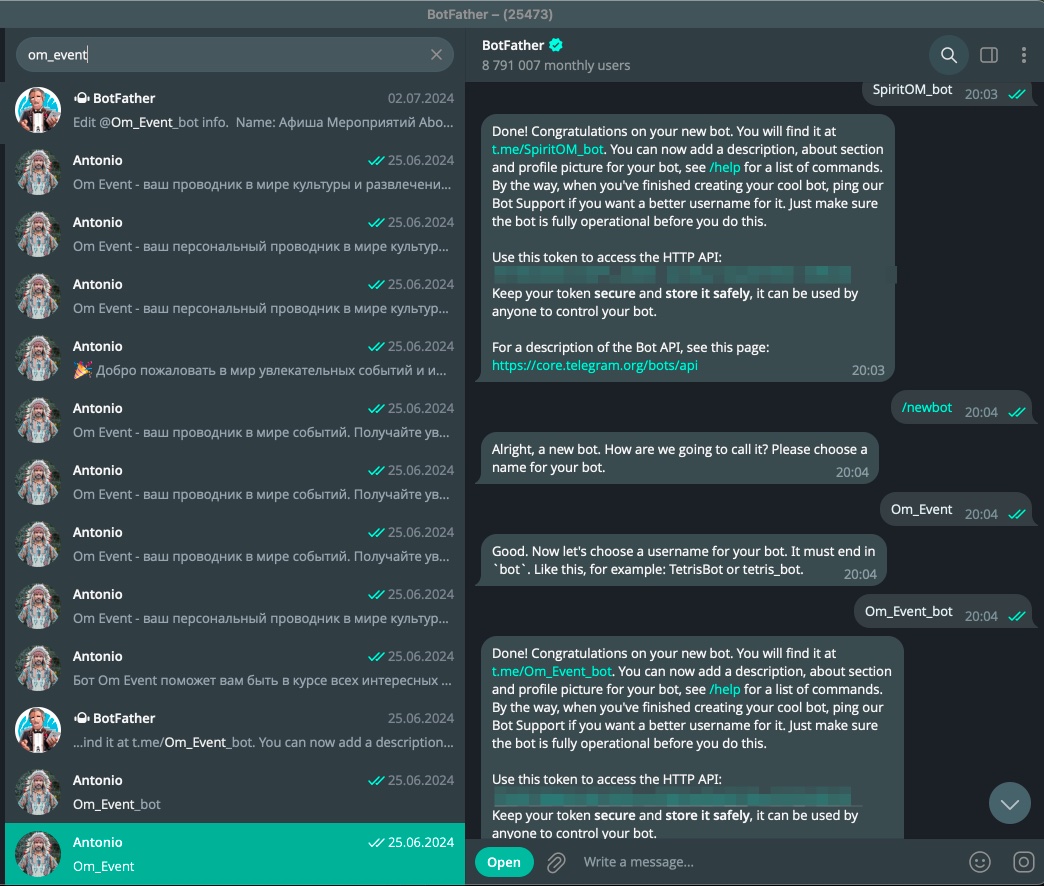The width and height of the screenshot is (1044, 886).
Task: Click BotFather avatar in 02.07.2024 result
Action: click(38, 111)
